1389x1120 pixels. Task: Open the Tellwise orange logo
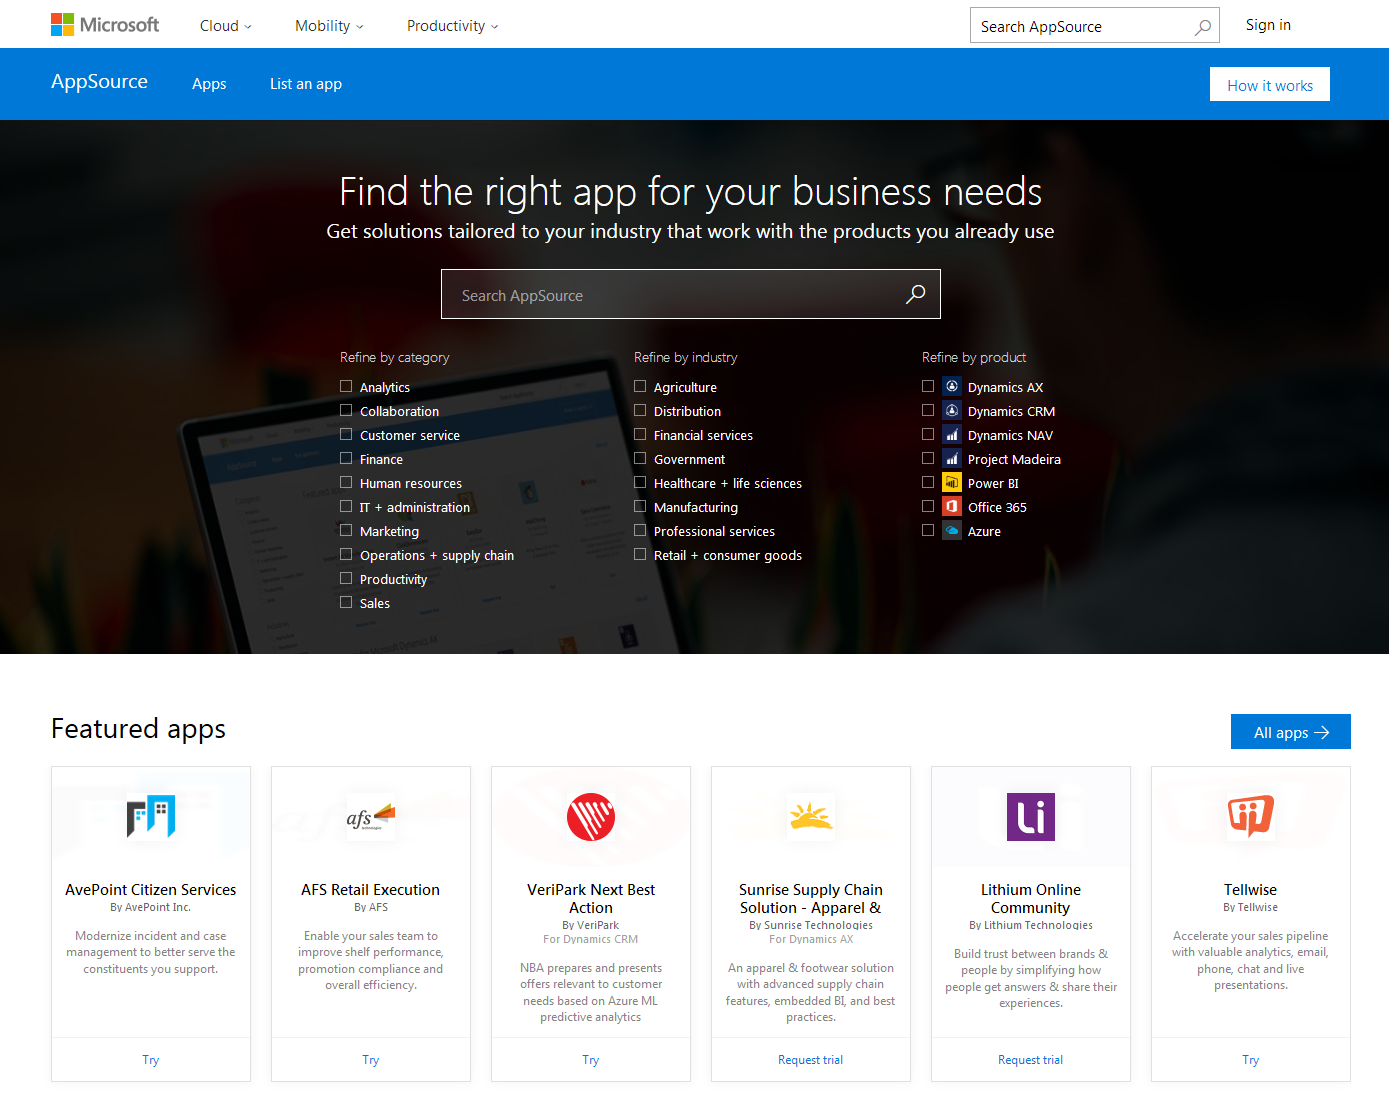coord(1251,816)
